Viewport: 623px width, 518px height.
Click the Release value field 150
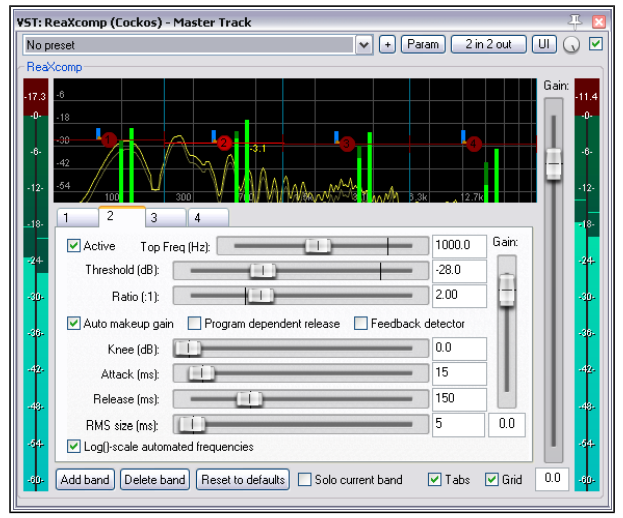[x=459, y=399]
